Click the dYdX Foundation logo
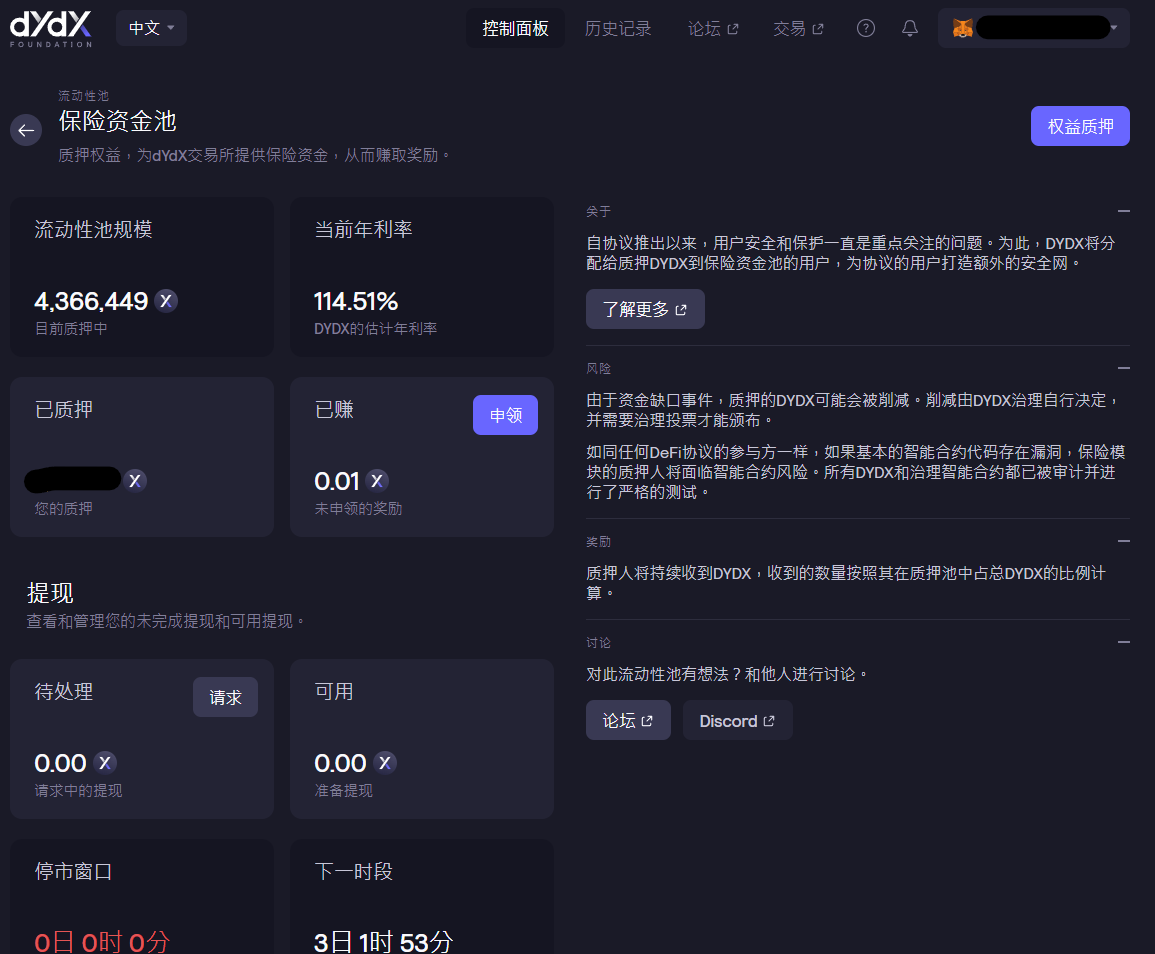Screen dimensions: 1155x954 (51, 29)
